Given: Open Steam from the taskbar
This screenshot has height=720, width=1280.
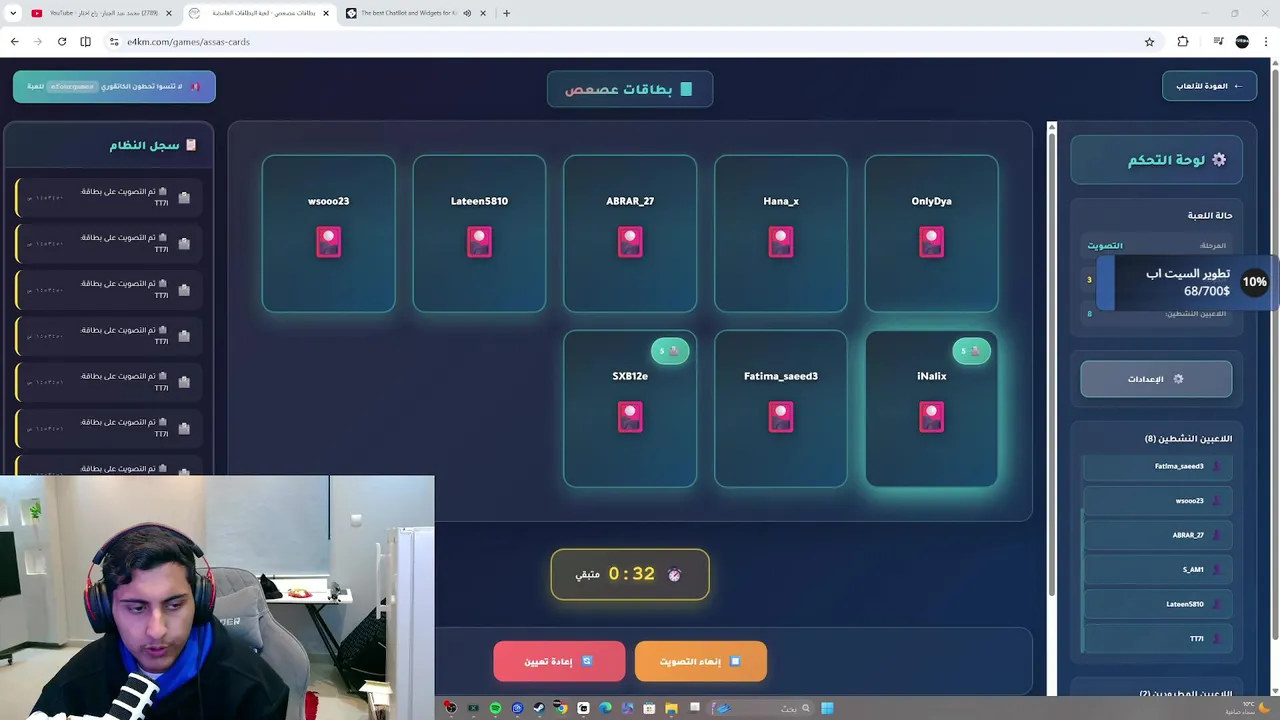Looking at the screenshot, I should (x=539, y=708).
